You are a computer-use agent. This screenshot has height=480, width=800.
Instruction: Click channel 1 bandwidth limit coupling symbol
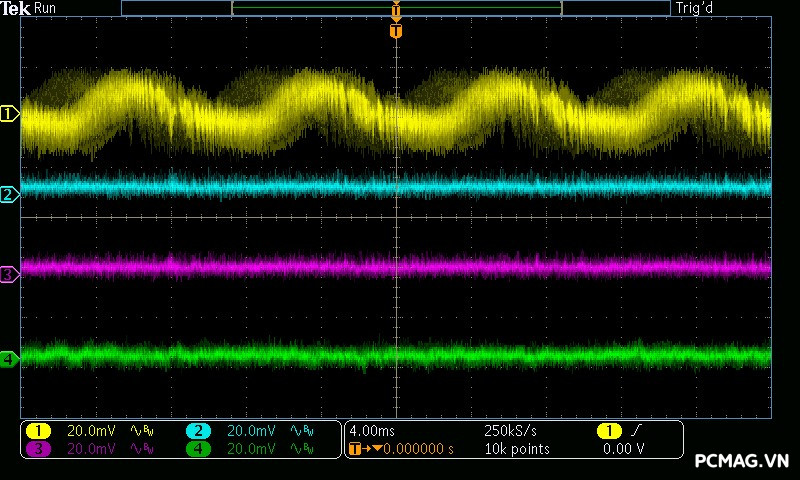(x=142, y=431)
